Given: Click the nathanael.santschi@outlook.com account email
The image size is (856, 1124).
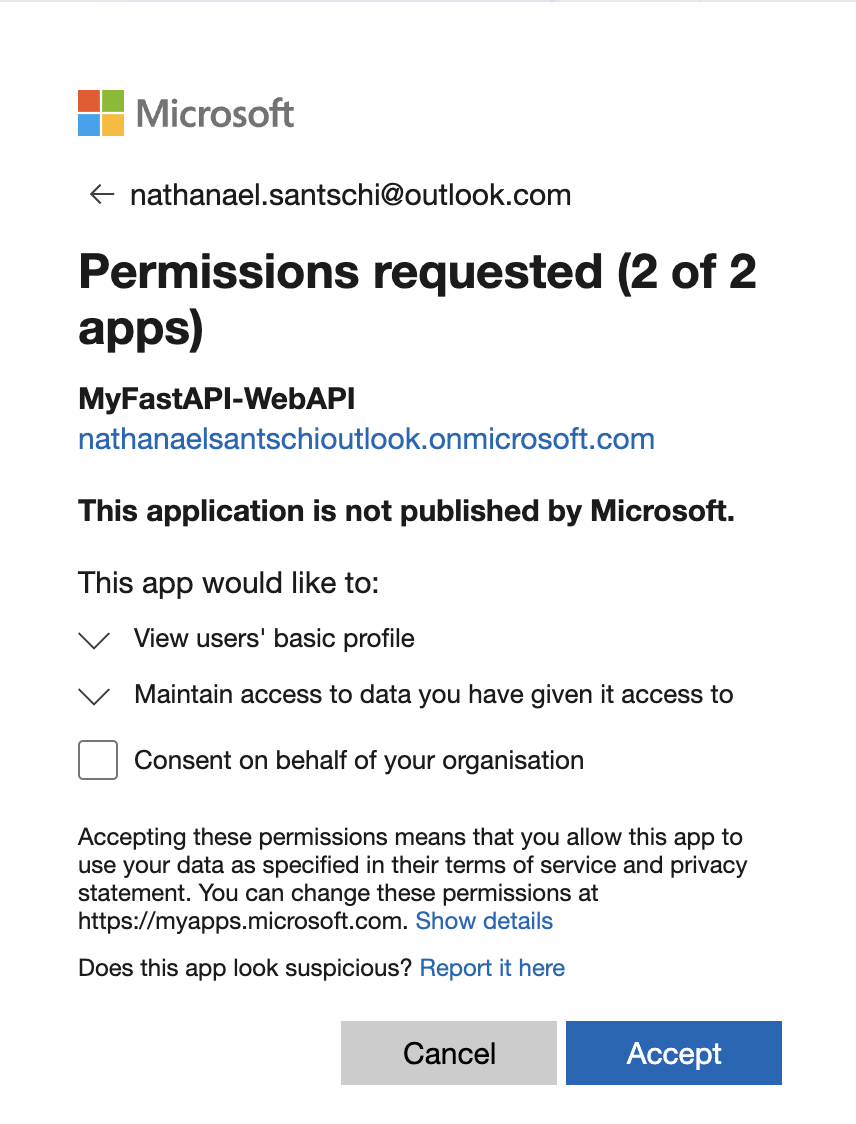Looking at the screenshot, I should point(350,194).
